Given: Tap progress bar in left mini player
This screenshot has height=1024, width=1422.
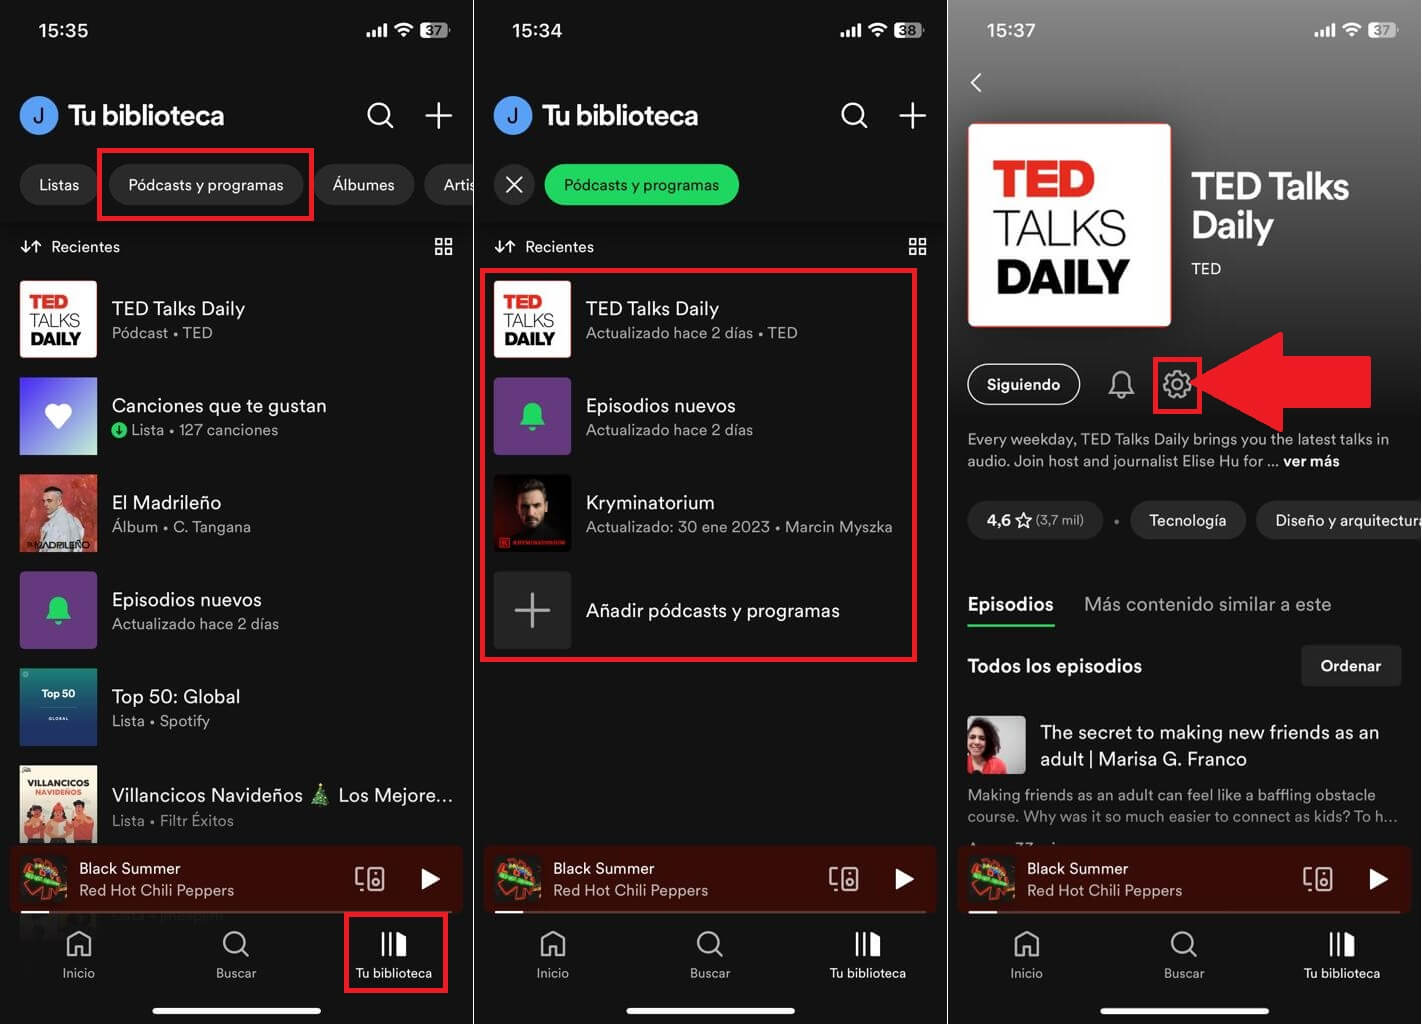Looking at the screenshot, I should click(x=237, y=912).
